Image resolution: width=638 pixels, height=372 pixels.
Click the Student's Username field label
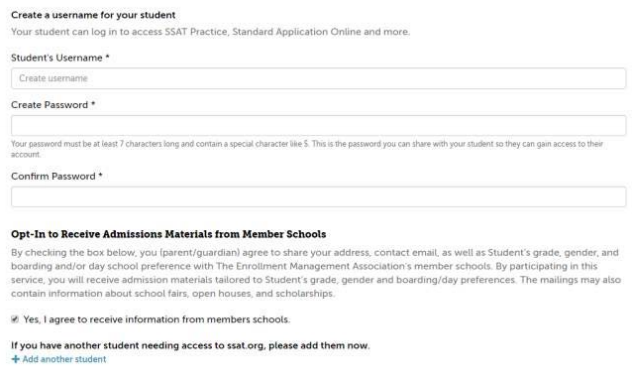(57, 58)
